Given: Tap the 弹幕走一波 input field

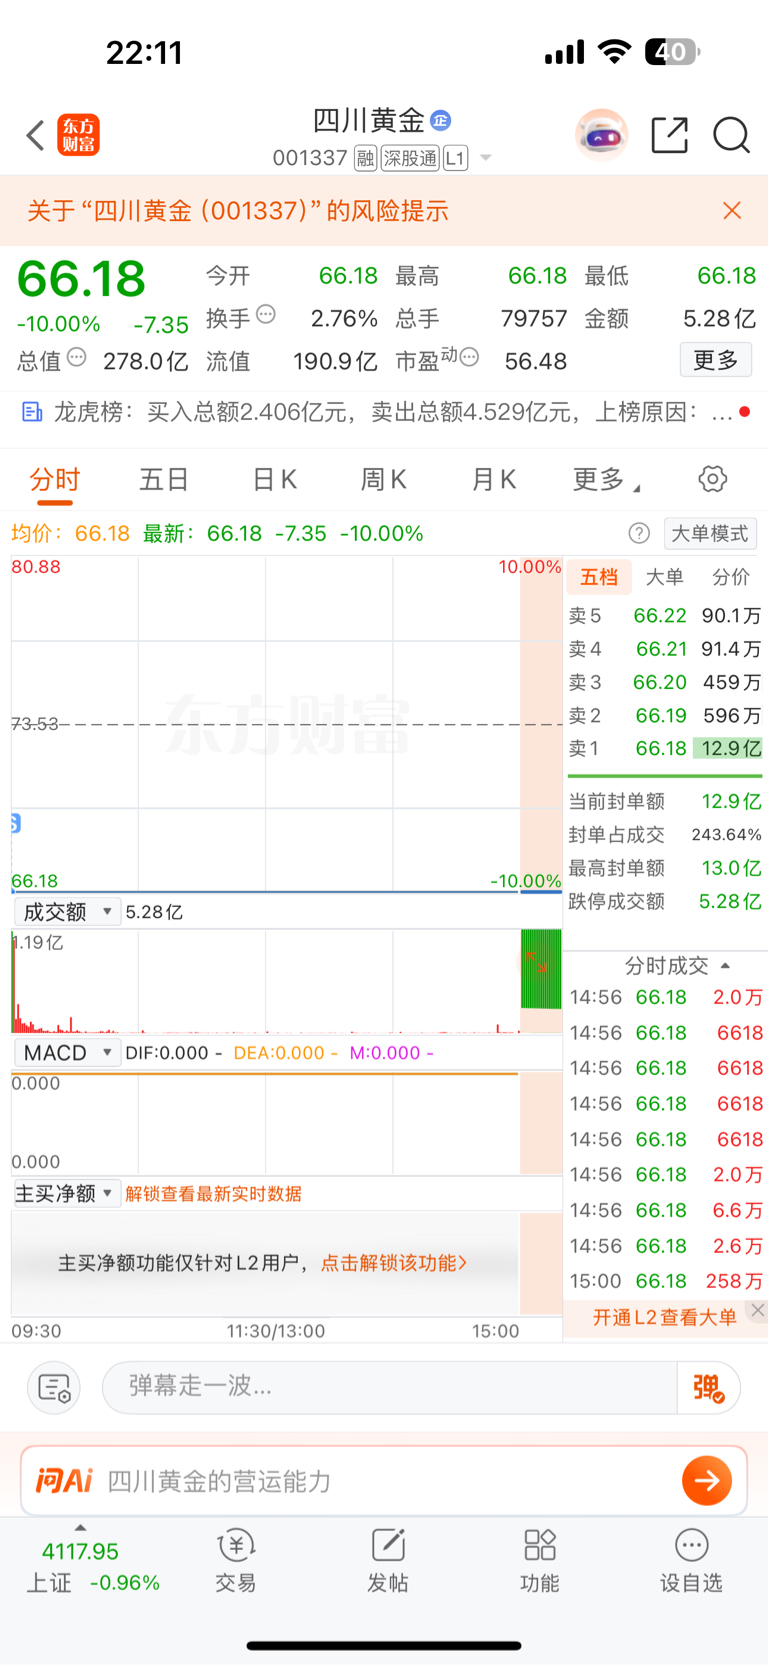Looking at the screenshot, I should pyautogui.click(x=390, y=1387).
